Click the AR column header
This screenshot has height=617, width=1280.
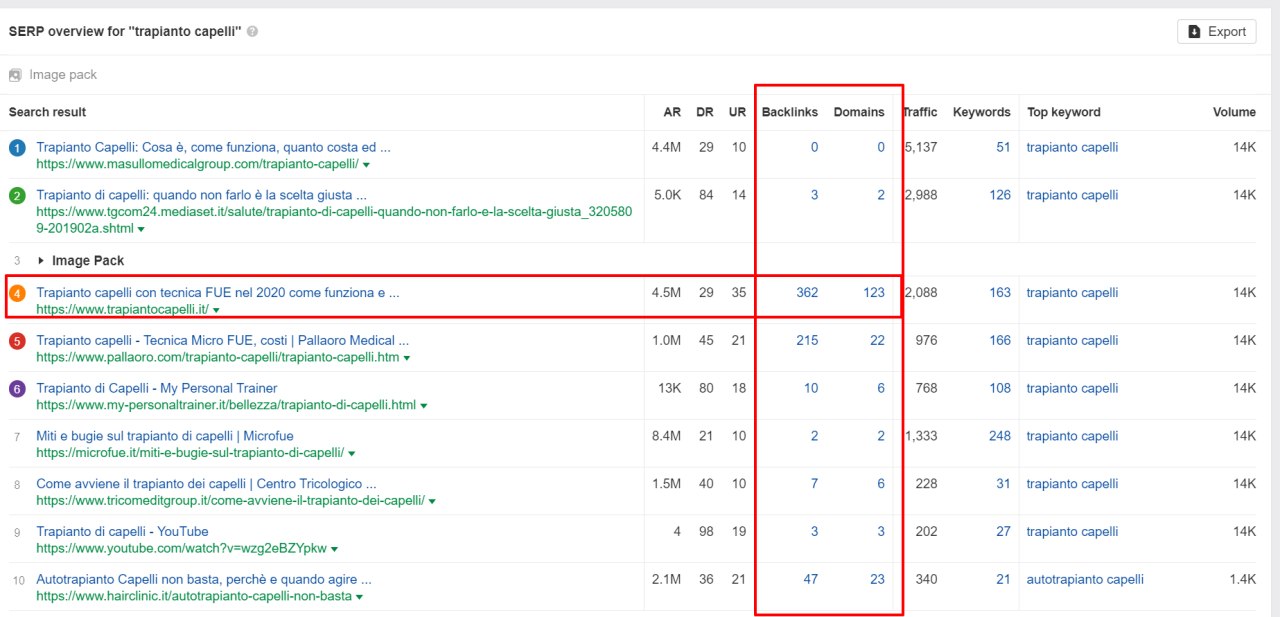point(672,112)
